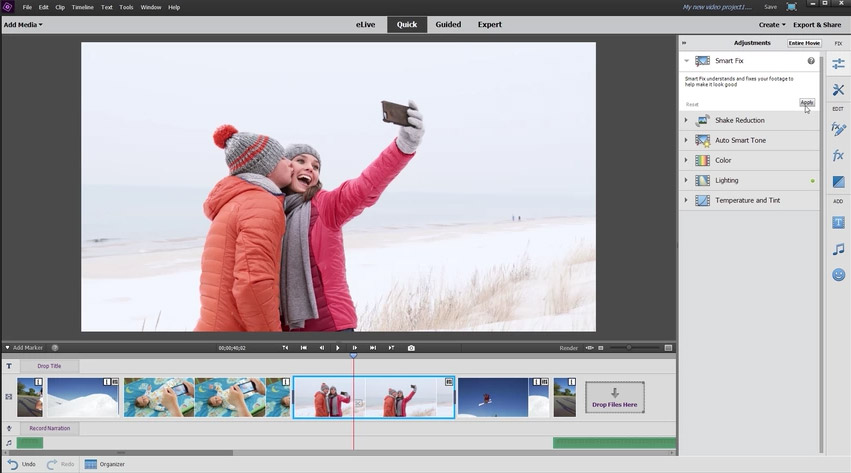Screen dimensions: 851x473
Task: Switch to the Guided tab
Action: 448,25
